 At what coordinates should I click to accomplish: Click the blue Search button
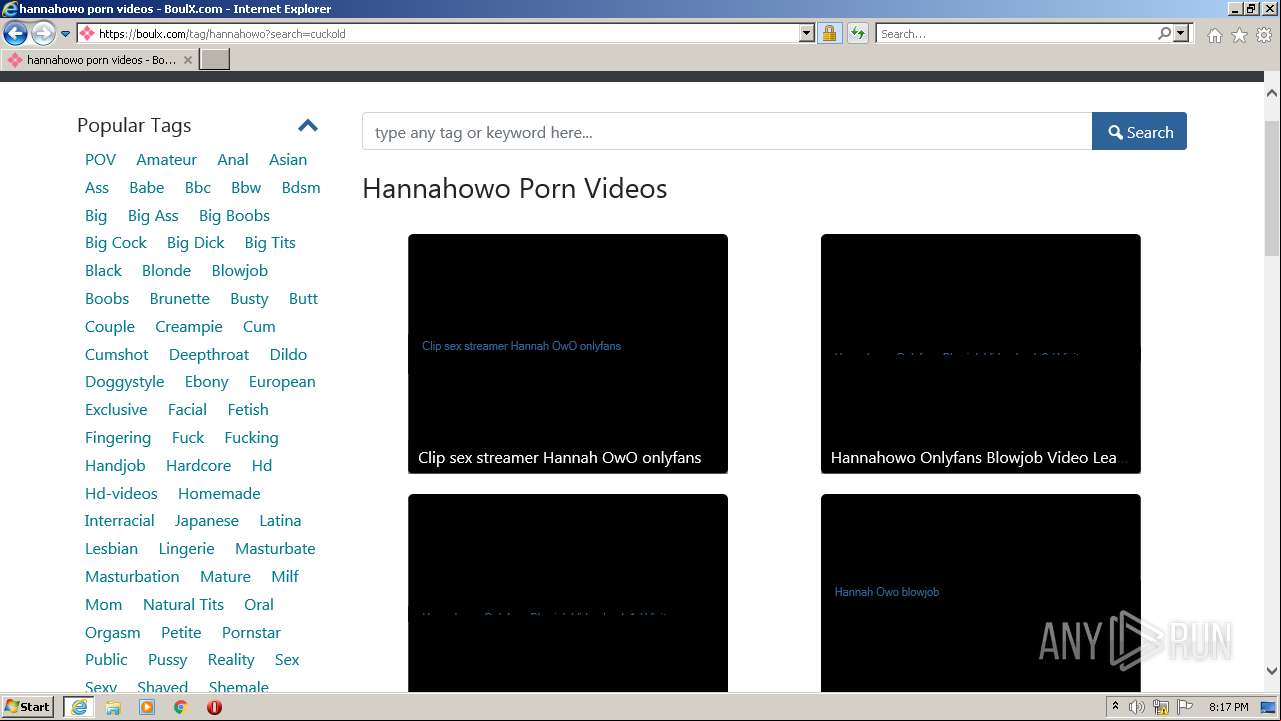(1140, 132)
